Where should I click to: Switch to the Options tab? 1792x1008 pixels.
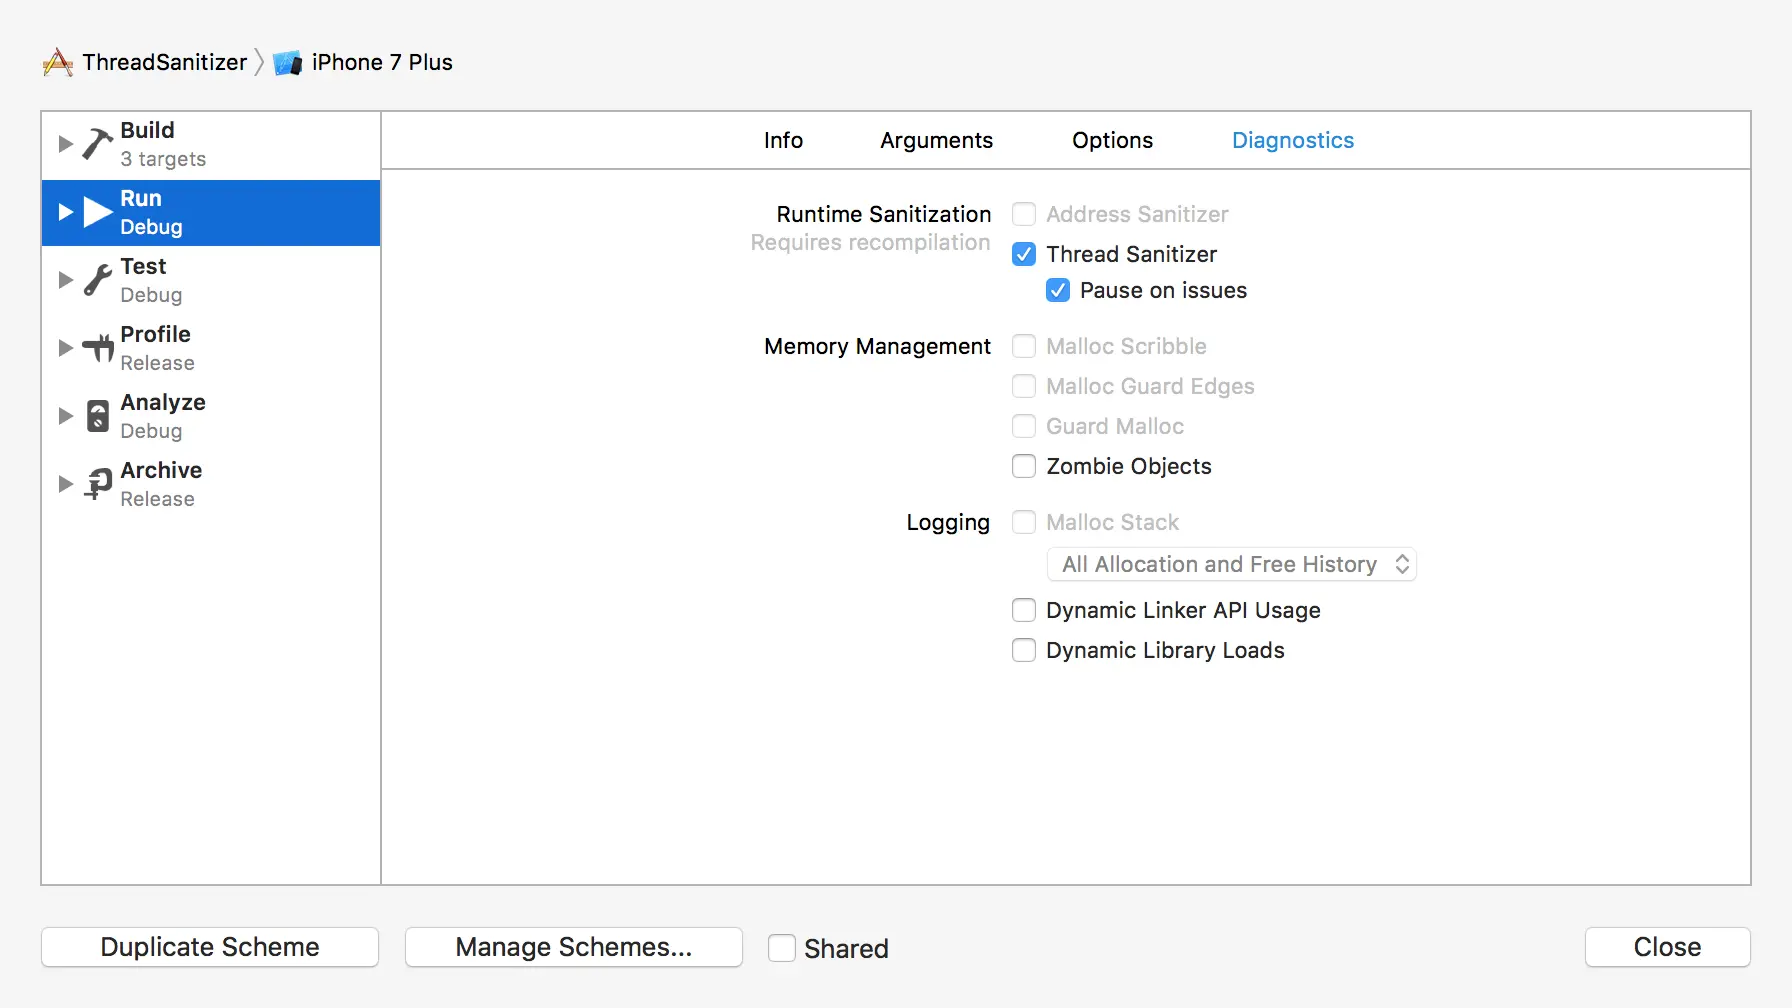pos(1112,140)
